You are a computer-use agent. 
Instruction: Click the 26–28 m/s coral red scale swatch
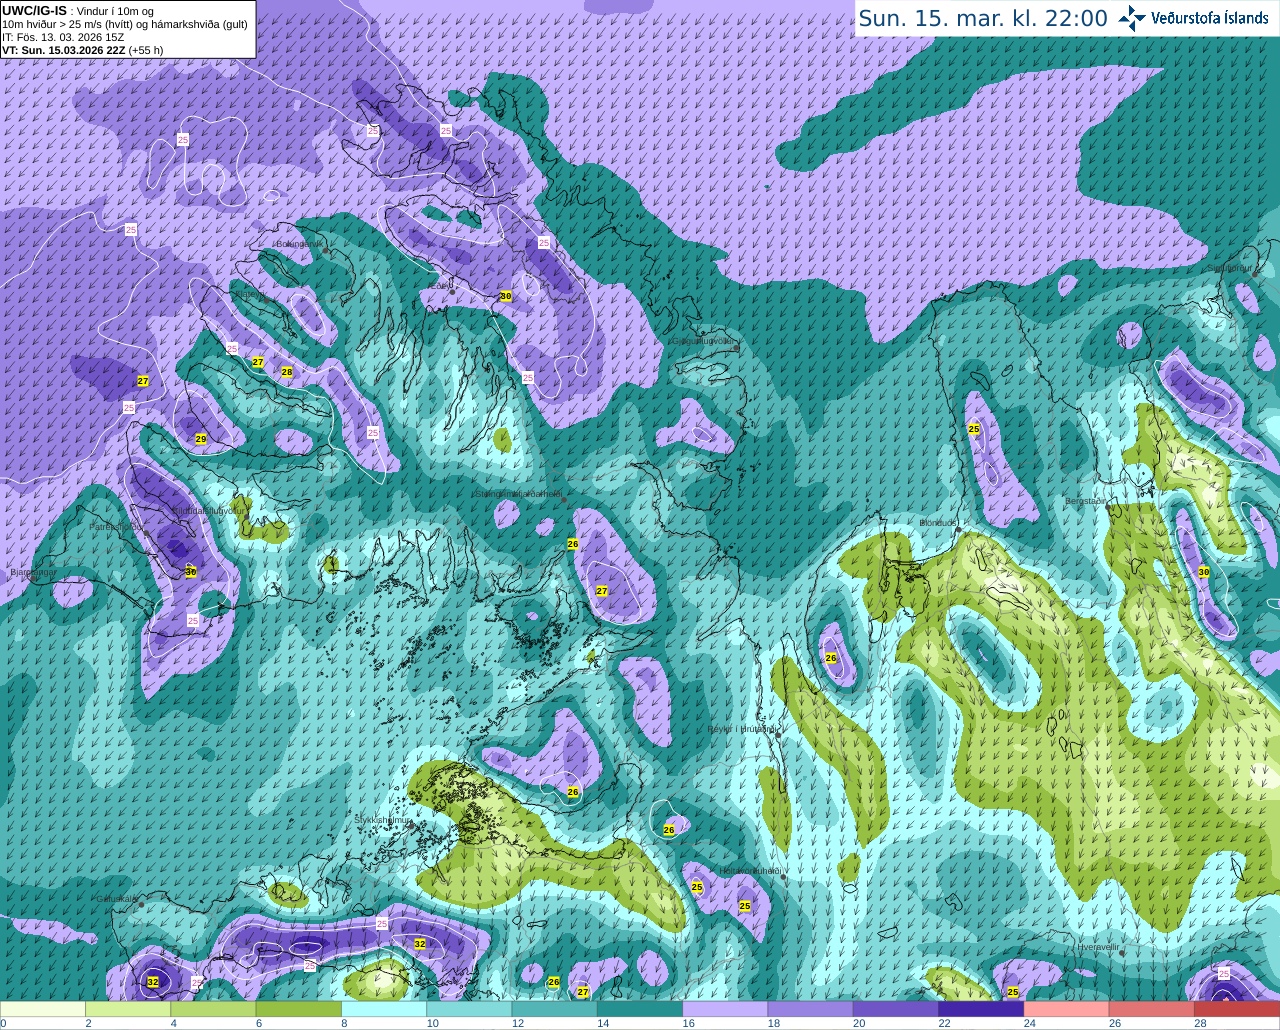[1152, 1009]
